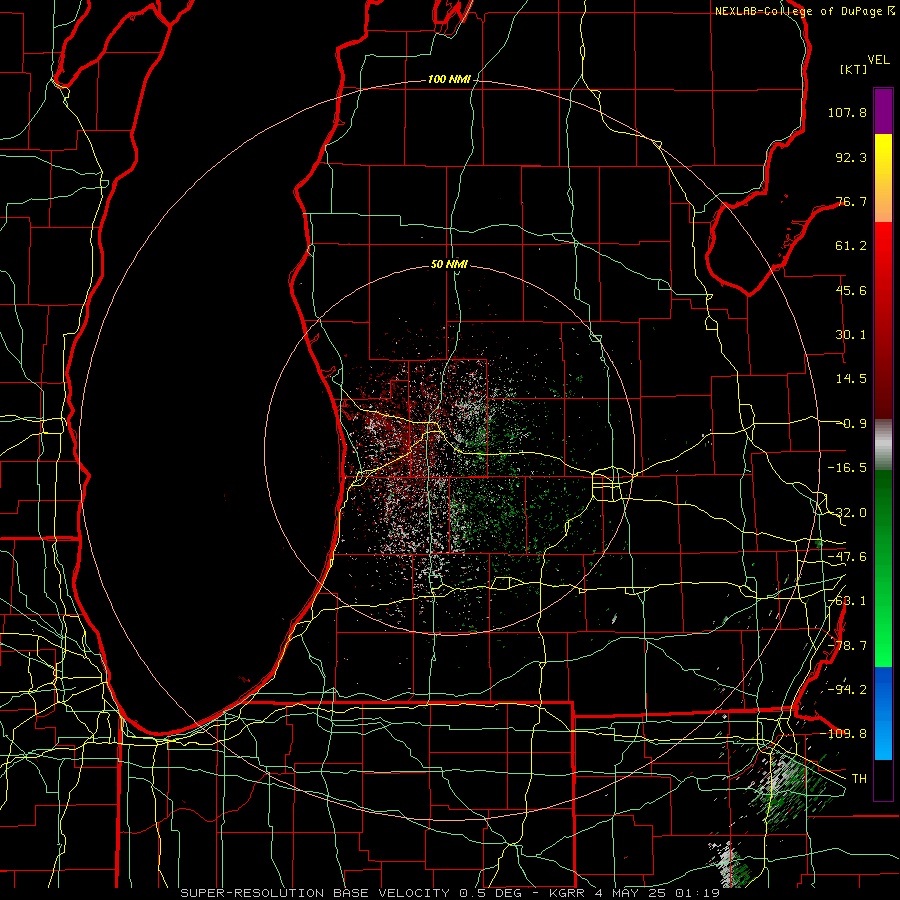
Task: Select the 30.1 scale value
Action: tap(851, 335)
